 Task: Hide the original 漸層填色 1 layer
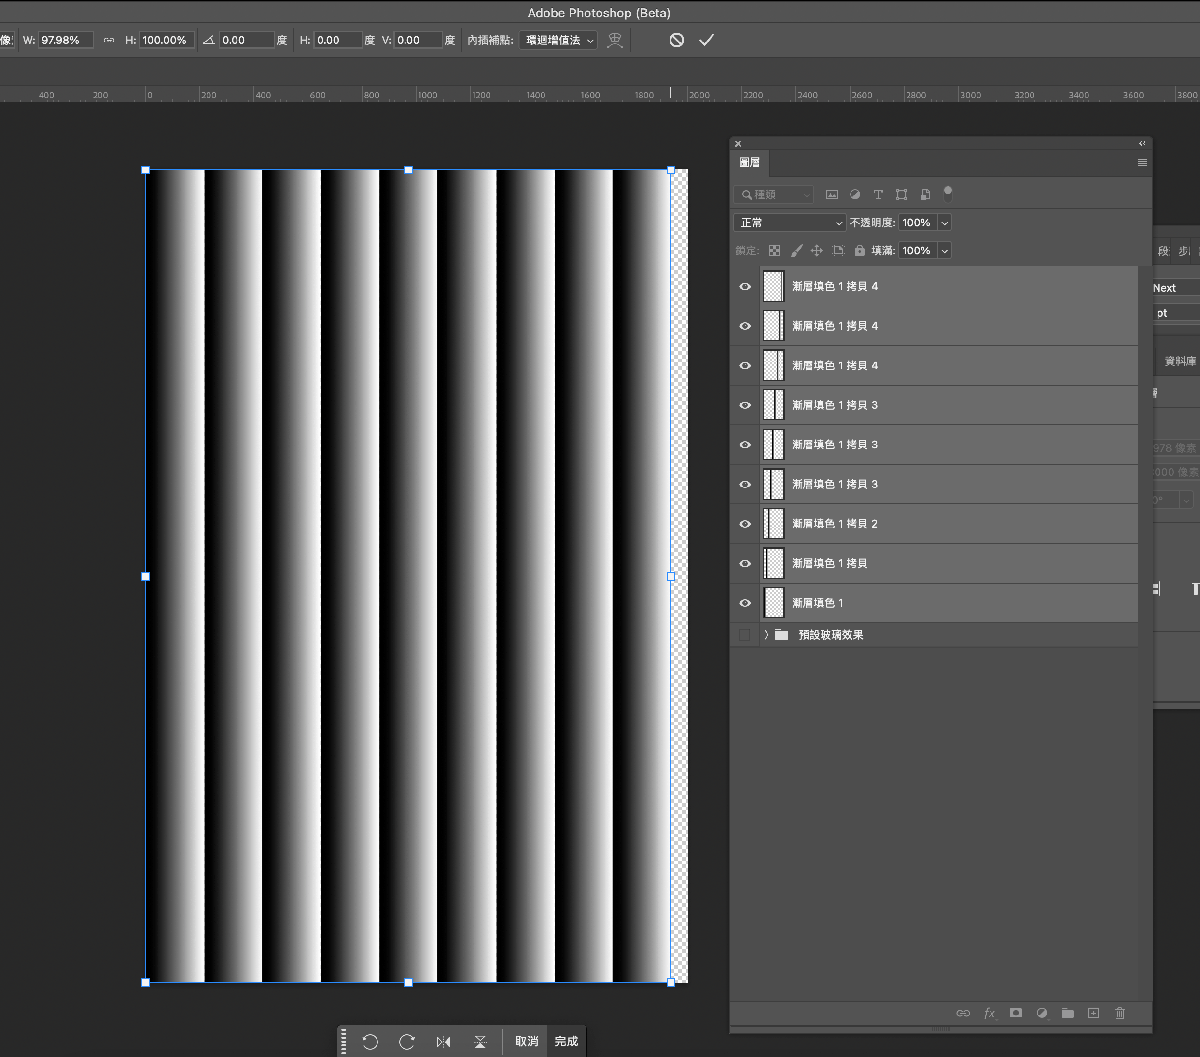[745, 603]
